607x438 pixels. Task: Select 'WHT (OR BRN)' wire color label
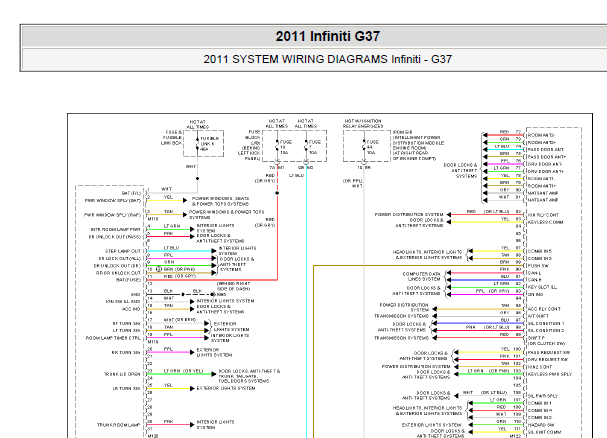coord(180,320)
